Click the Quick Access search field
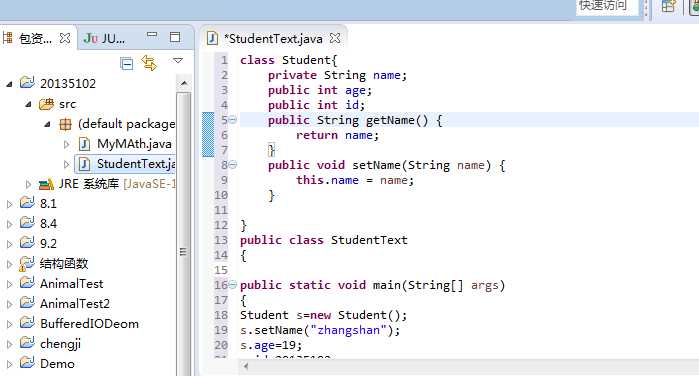This screenshot has height=376, width=699. [607, 7]
